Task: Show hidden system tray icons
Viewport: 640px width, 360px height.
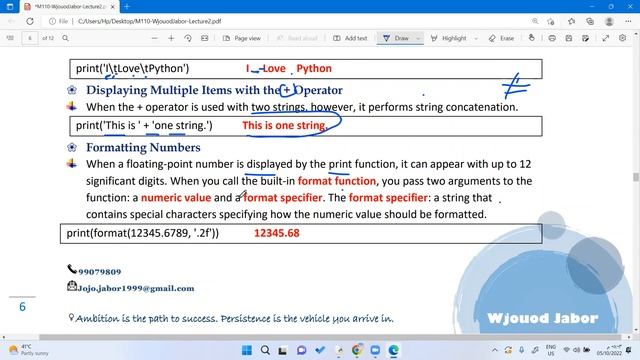Action: (x=495, y=350)
